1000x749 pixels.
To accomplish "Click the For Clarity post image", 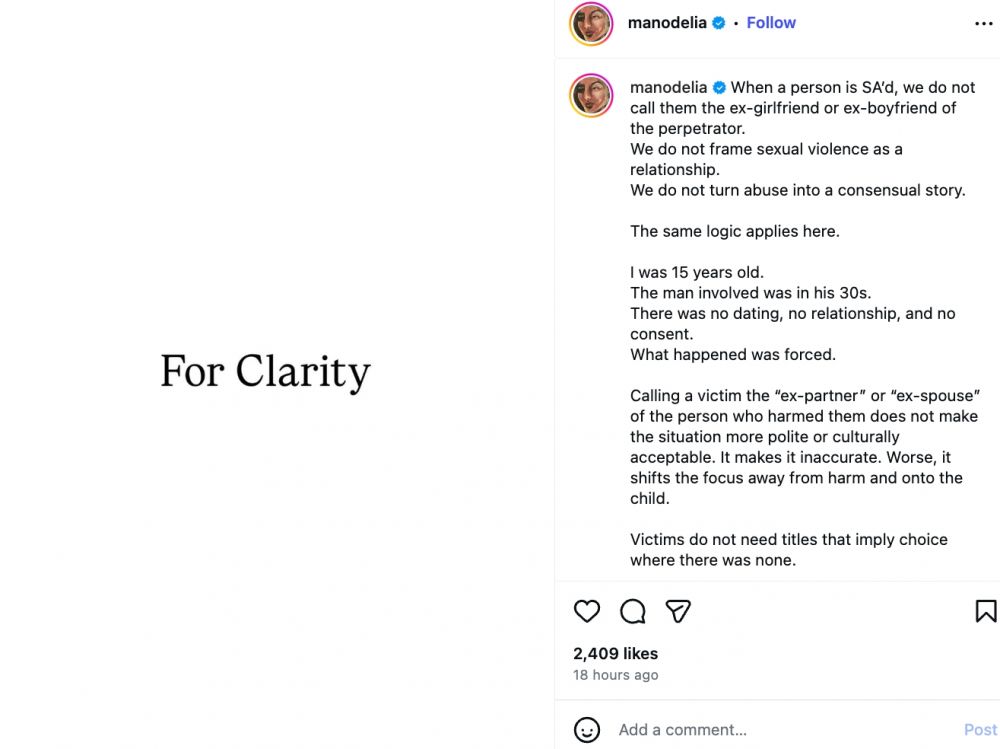I will tap(266, 372).
